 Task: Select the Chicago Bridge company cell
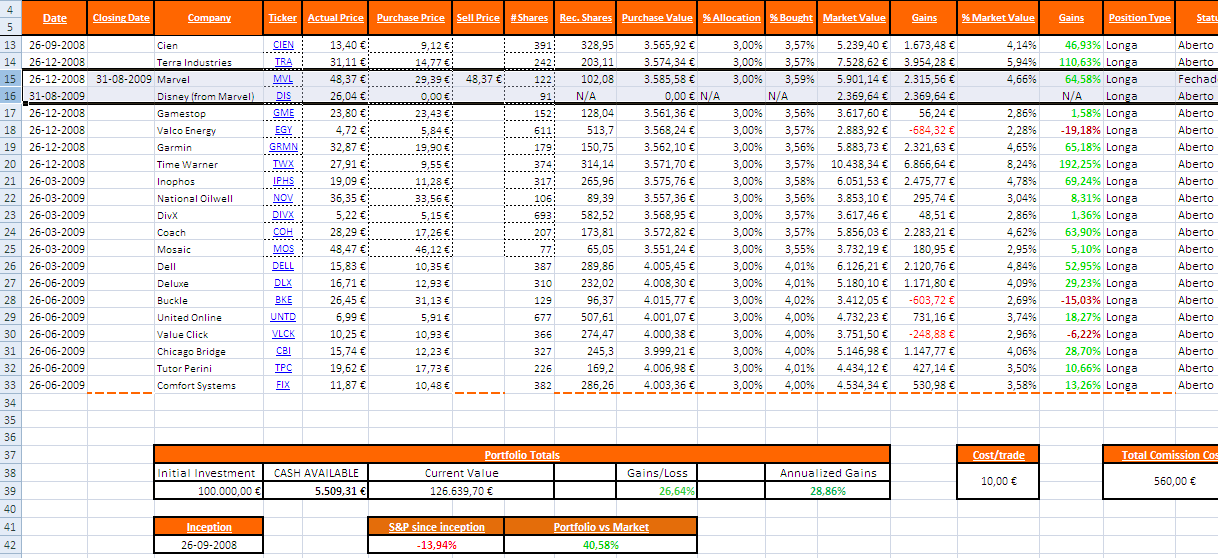(209, 351)
